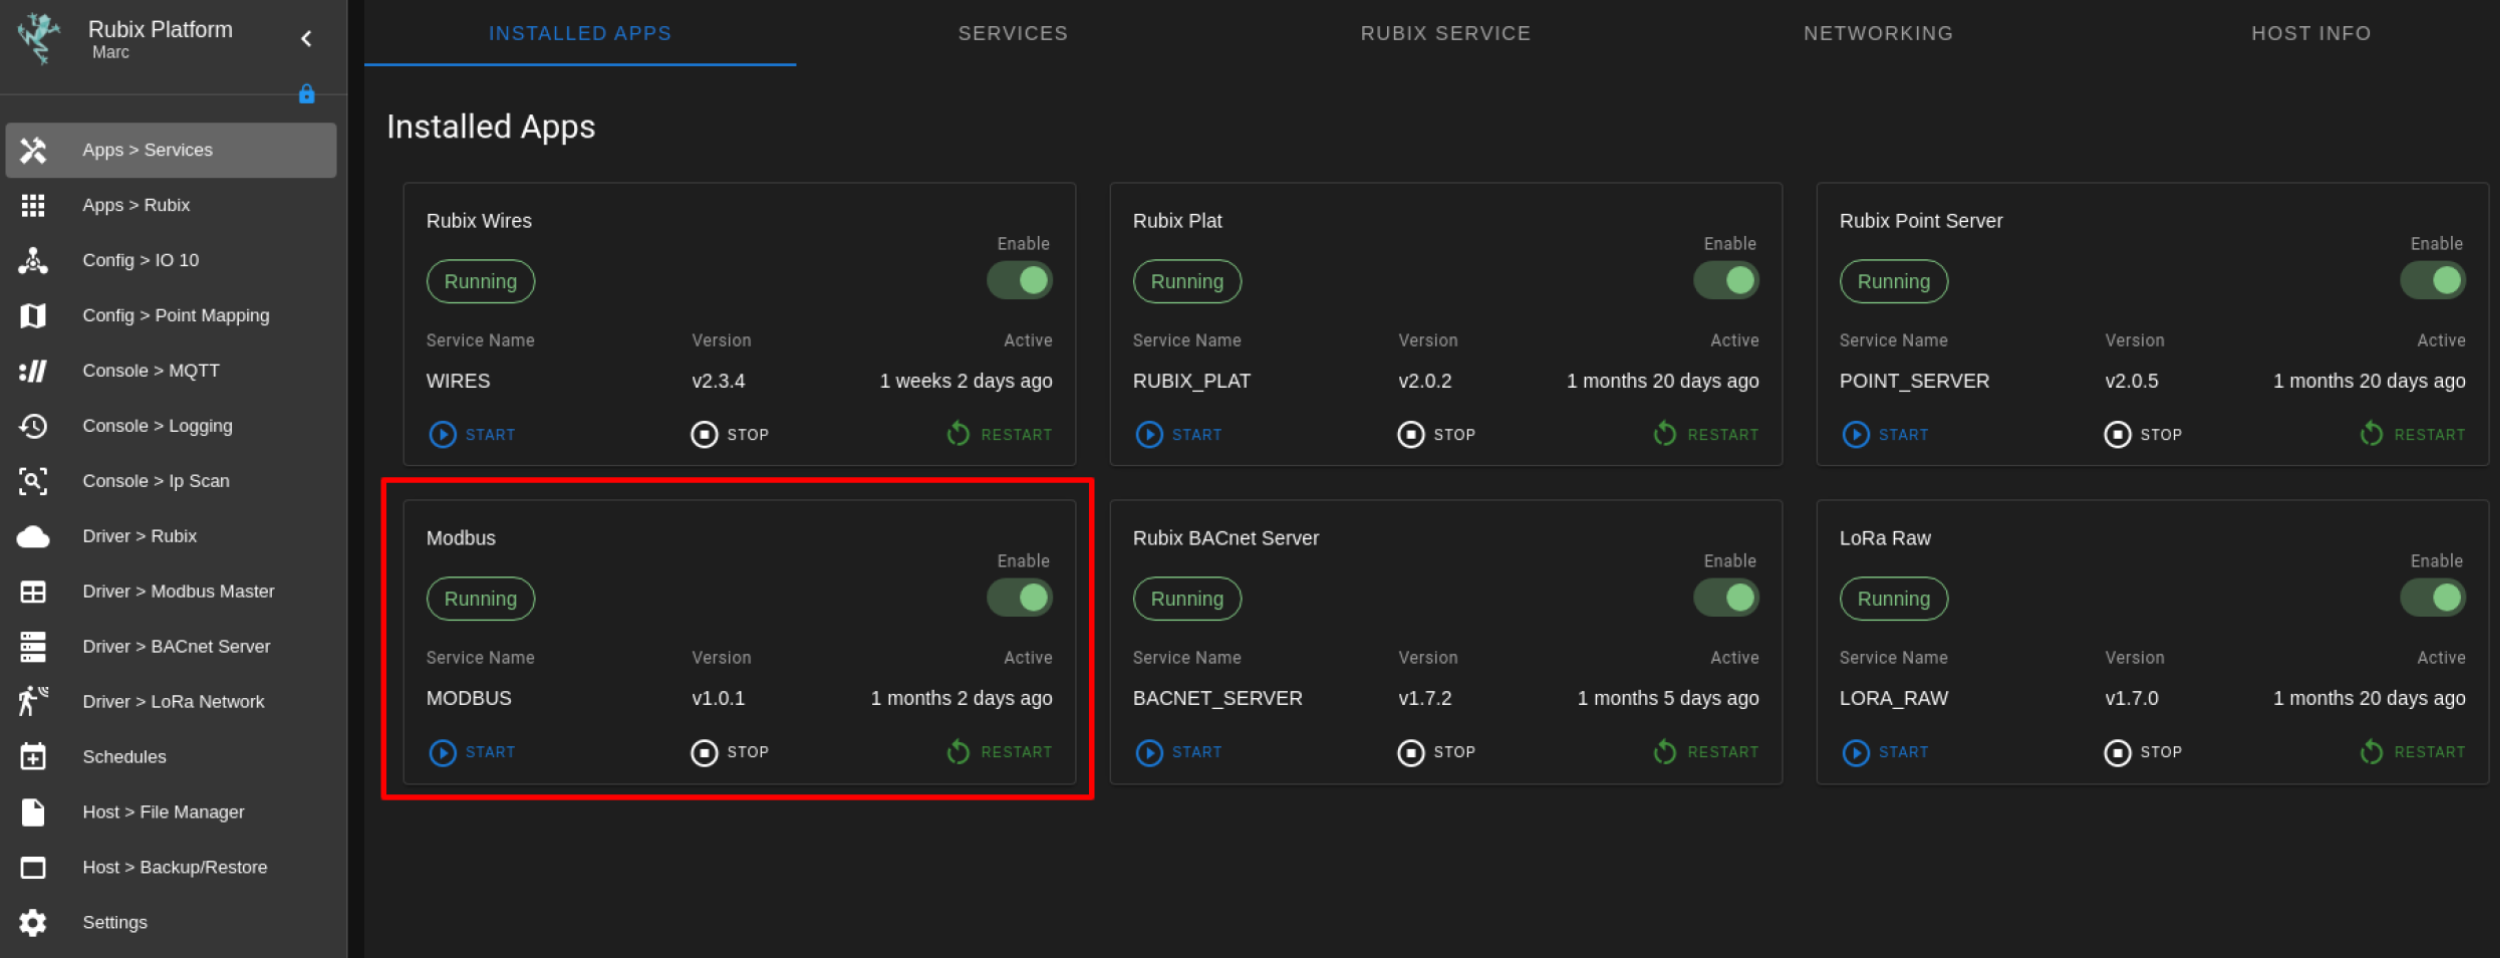
Task: Disable the Rubix Wires enable switch
Action: pos(1020,281)
